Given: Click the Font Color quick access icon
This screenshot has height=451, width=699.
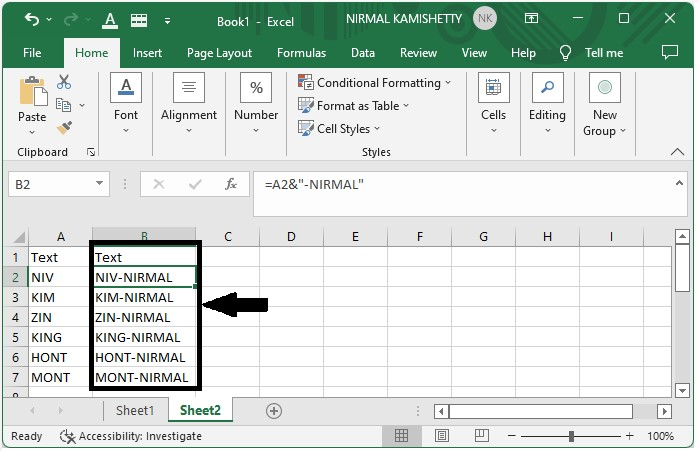Looking at the screenshot, I should pyautogui.click(x=110, y=20).
